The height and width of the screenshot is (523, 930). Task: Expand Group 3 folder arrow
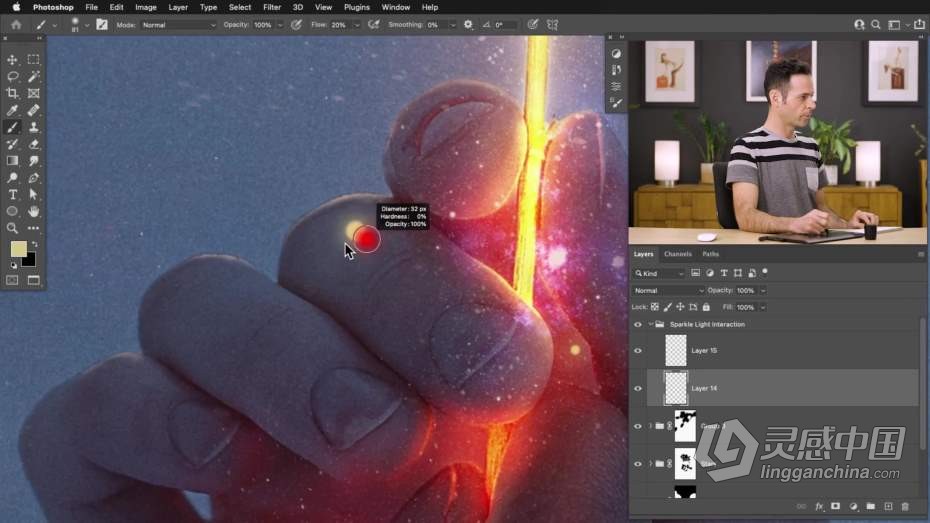tap(651, 426)
